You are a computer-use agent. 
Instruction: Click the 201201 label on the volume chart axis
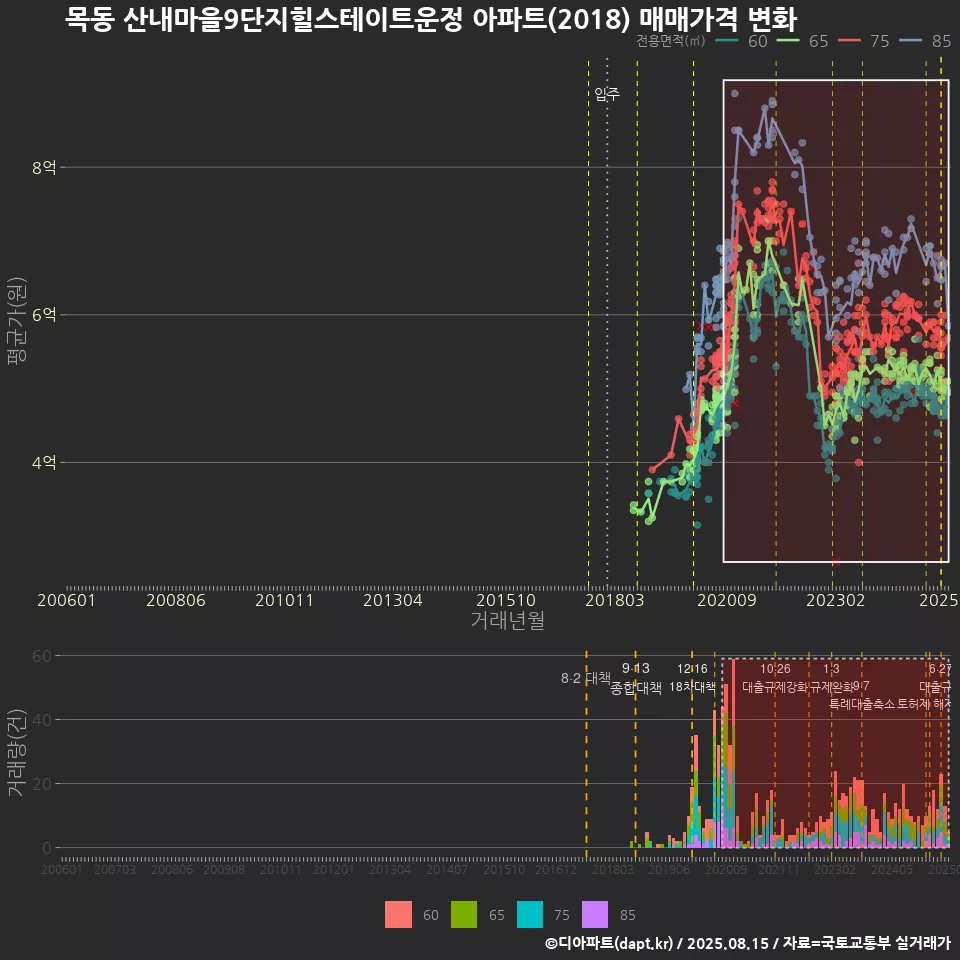[x=334, y=869]
